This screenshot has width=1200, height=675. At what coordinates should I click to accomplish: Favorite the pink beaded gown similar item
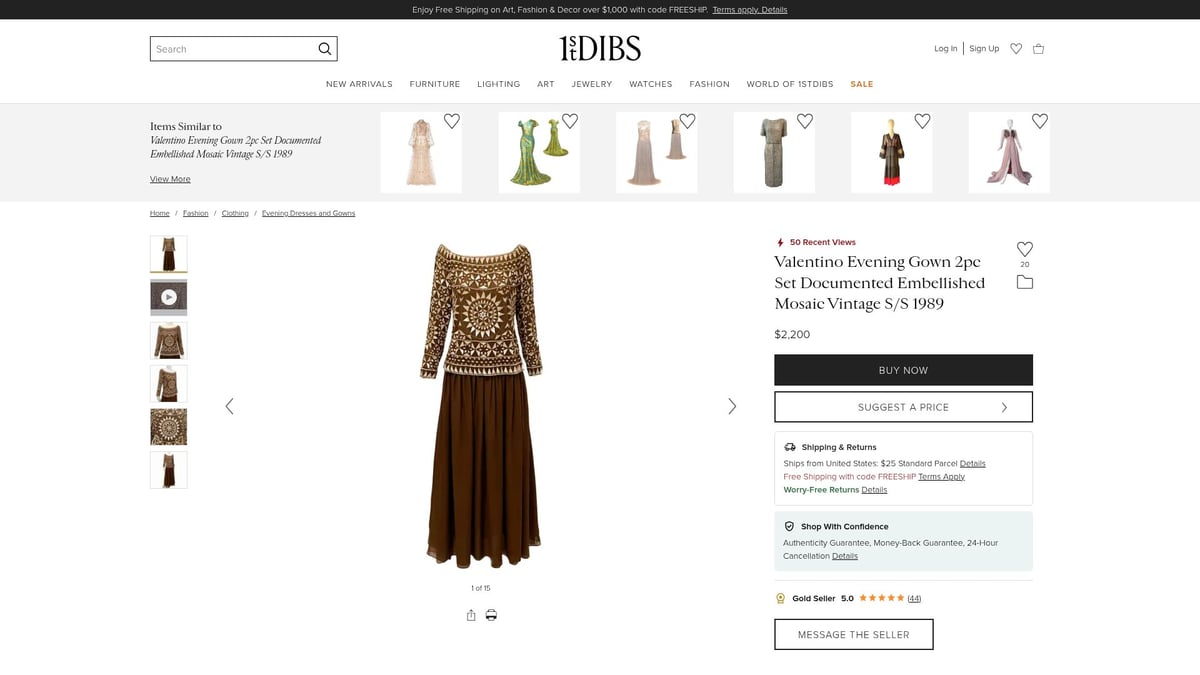[x=687, y=121]
